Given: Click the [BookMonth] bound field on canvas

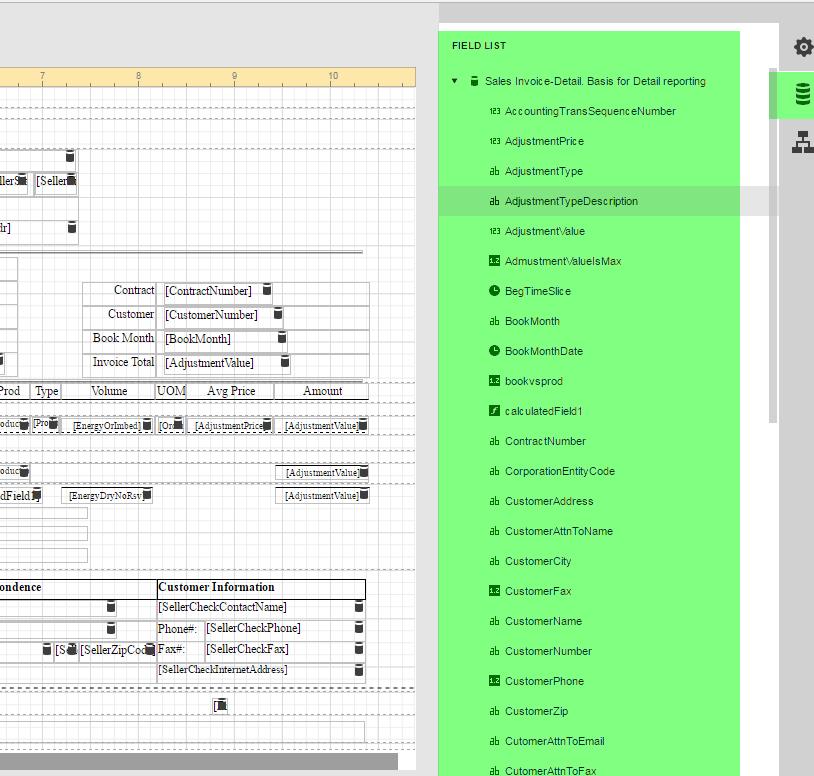Looking at the screenshot, I should 198,339.
